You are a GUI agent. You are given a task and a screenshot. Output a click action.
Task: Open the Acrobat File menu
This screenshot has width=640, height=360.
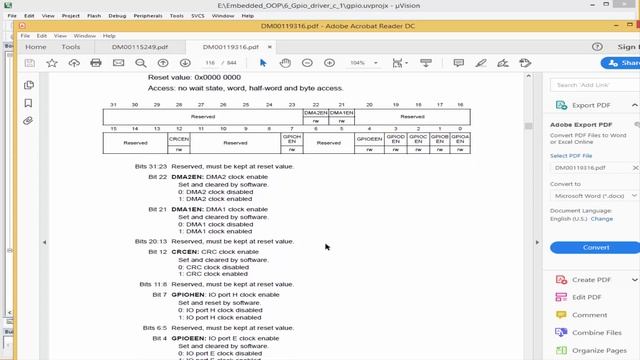tap(25, 36)
